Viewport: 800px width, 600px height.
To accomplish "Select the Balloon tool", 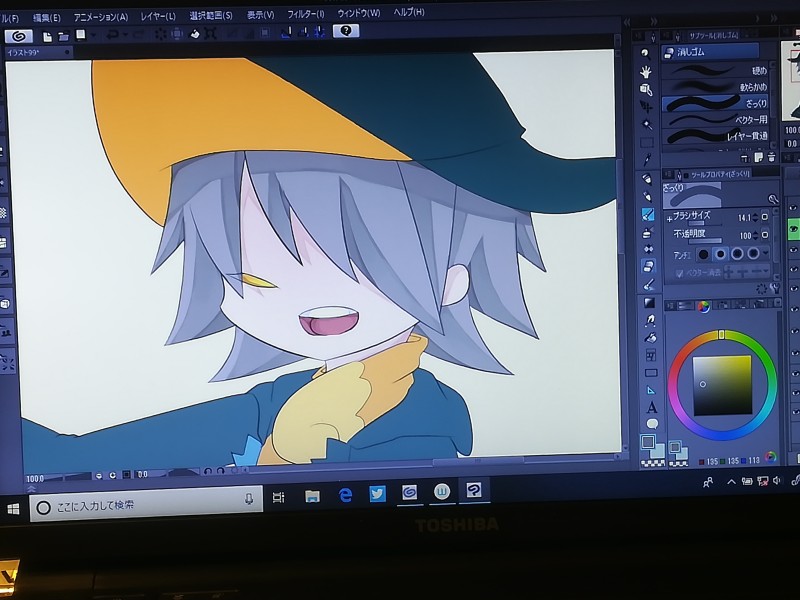I will tap(653, 424).
